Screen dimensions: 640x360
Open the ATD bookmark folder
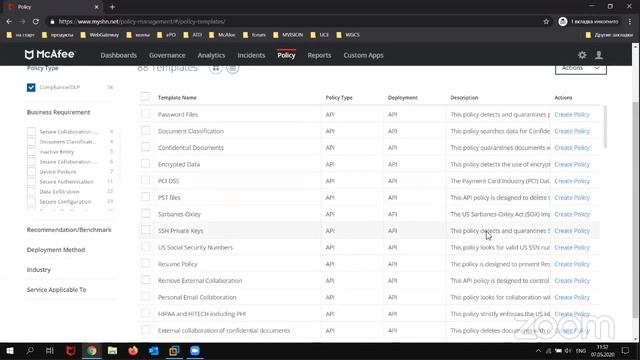[x=193, y=35]
